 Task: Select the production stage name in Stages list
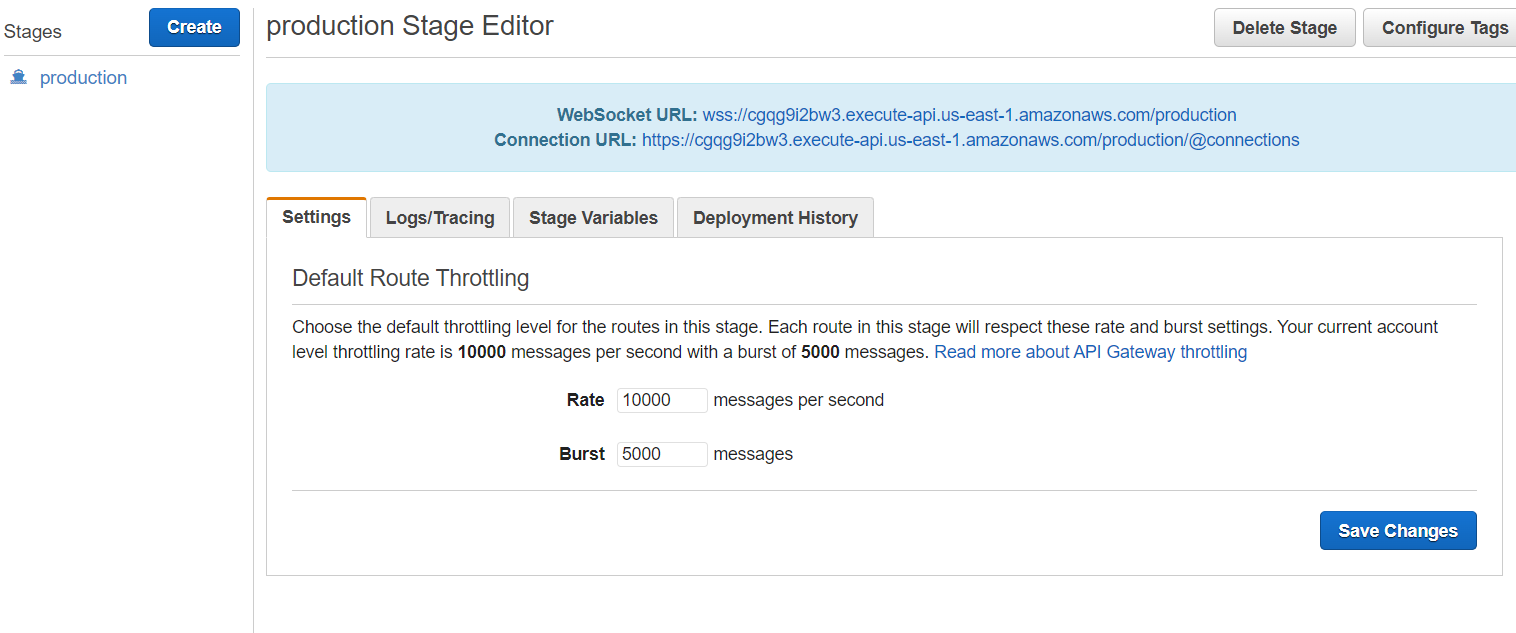(83, 78)
